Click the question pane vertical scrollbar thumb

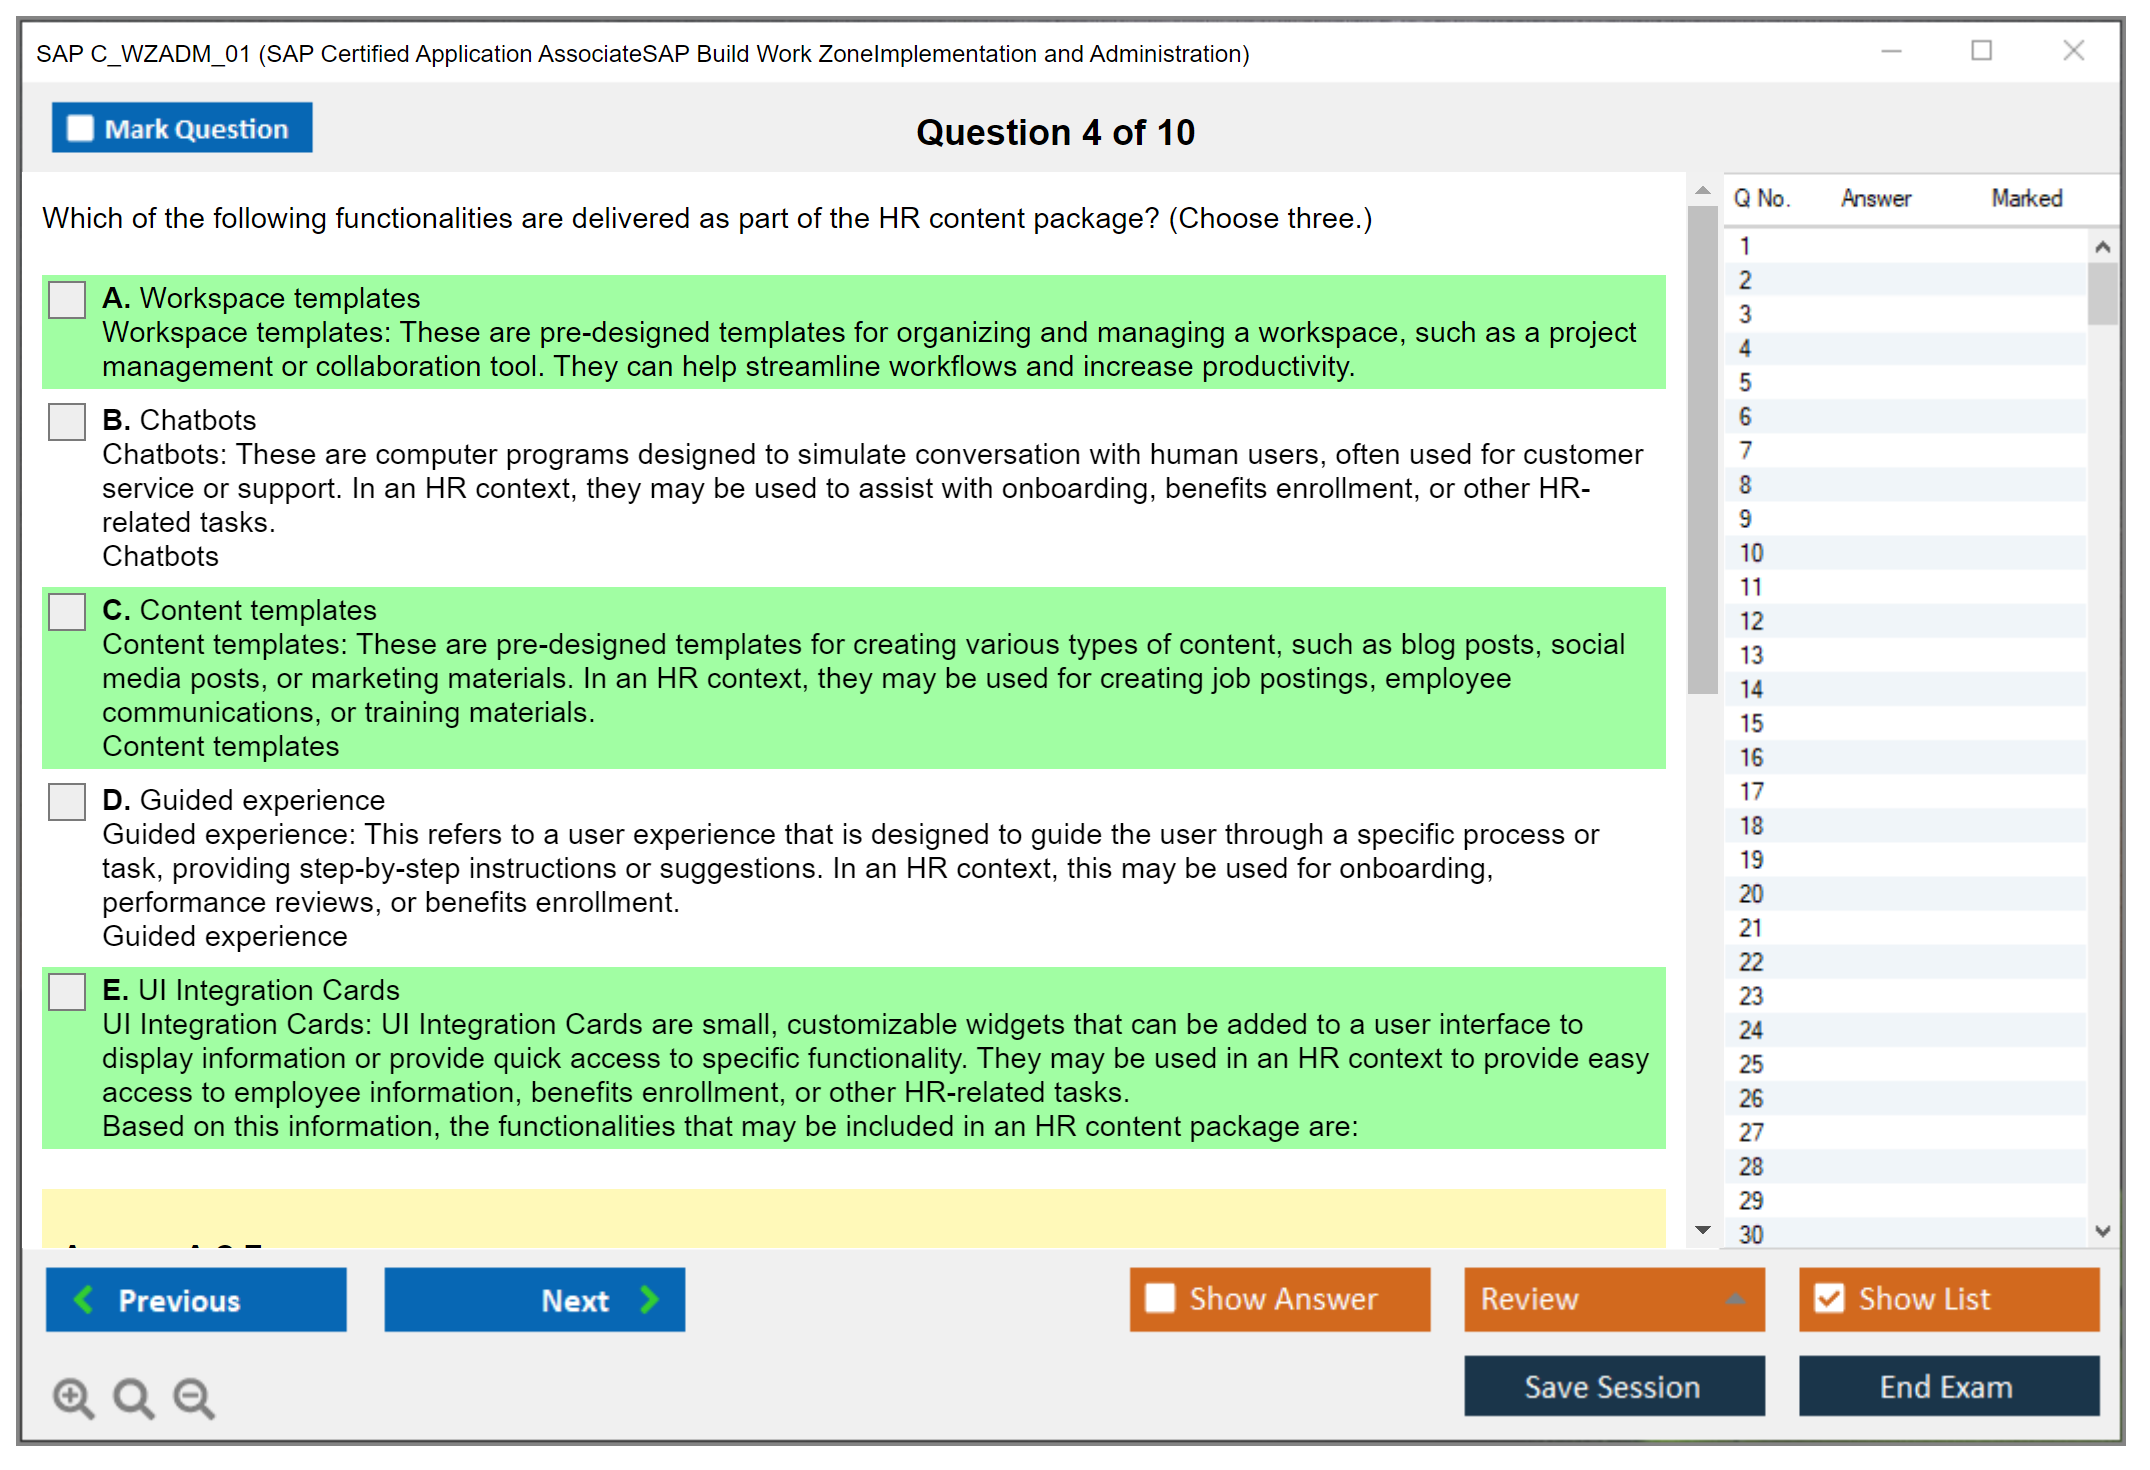pyautogui.click(x=1702, y=450)
